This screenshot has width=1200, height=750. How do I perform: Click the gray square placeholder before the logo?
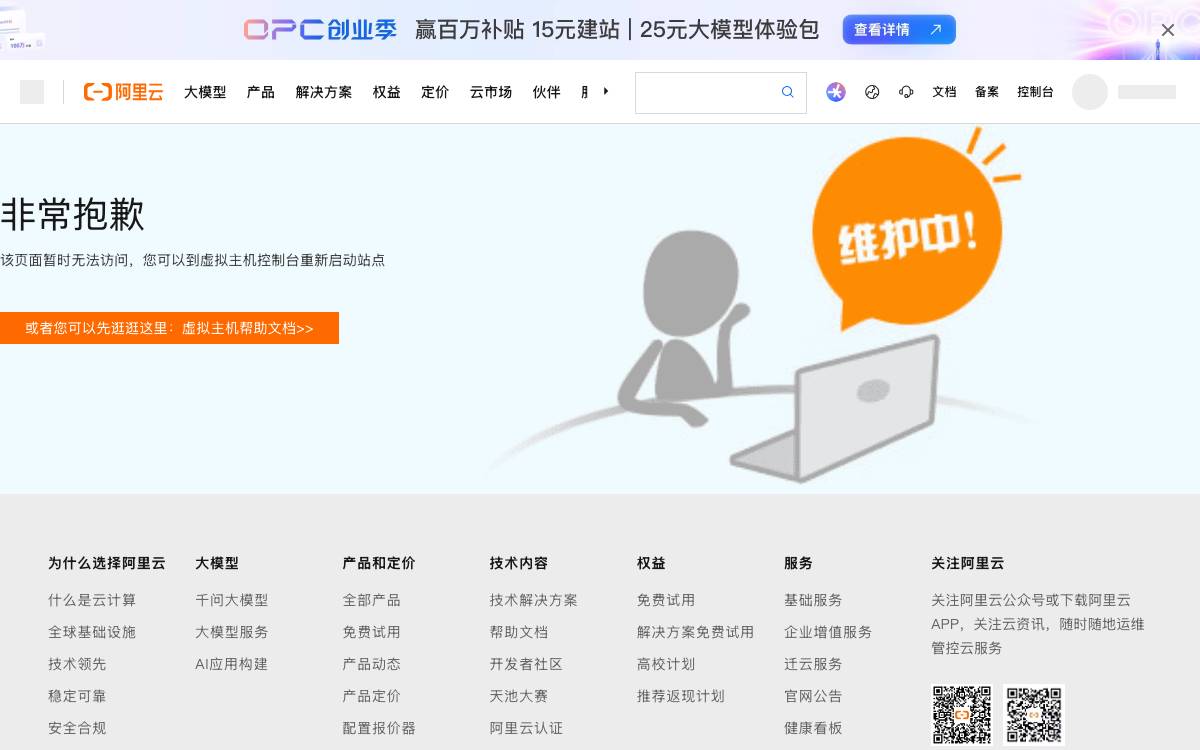(32, 92)
